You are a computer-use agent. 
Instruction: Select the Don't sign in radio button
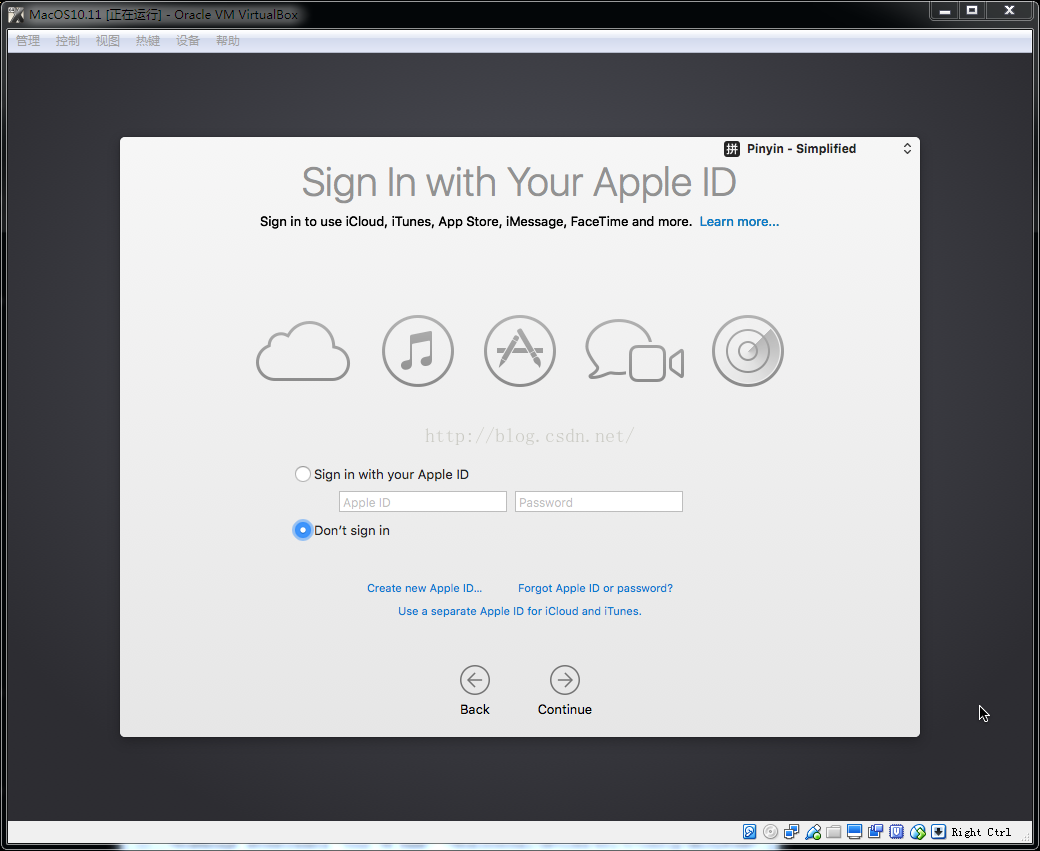[x=302, y=530]
